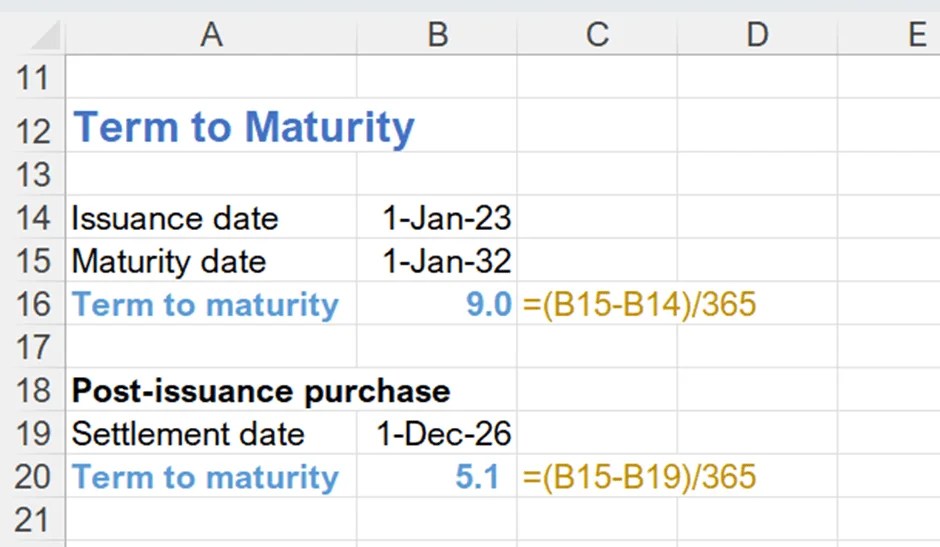Select column D header
The height and width of the screenshot is (547, 940).
(757, 34)
